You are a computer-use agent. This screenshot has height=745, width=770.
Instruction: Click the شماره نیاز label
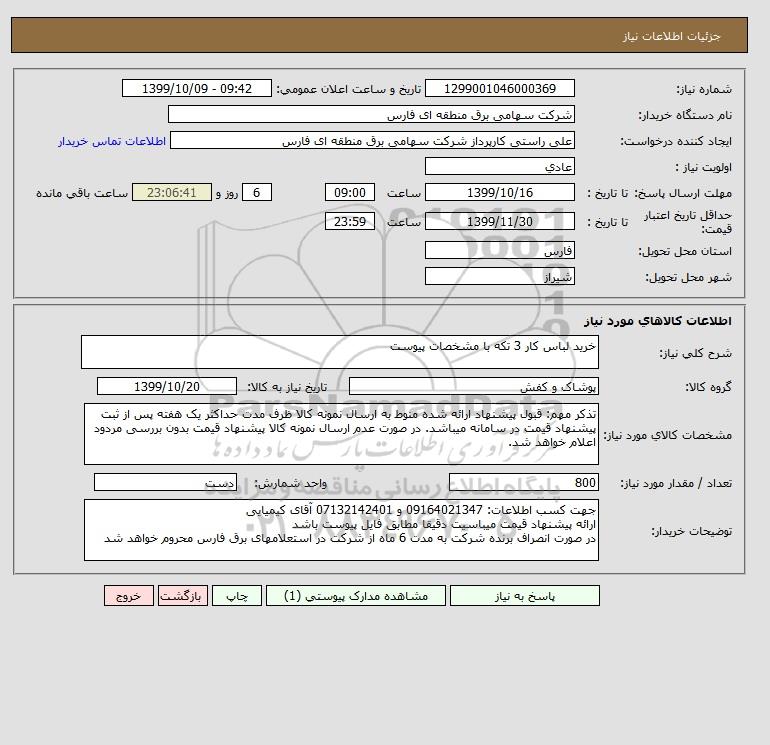tap(704, 89)
